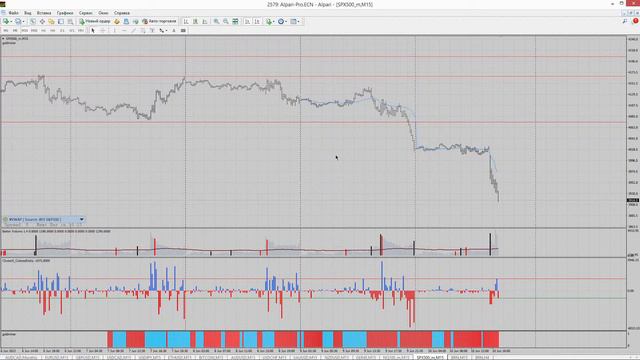The width and height of the screenshot is (640, 360).
Task: Select the Crosshair tool
Action: coord(103,31)
